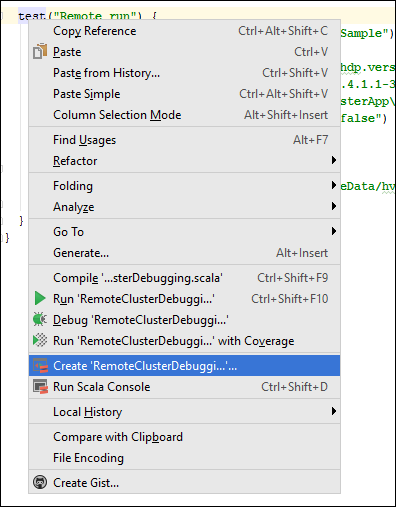Open the Analyze submenu
This screenshot has width=396, height=507.
pos(184,207)
